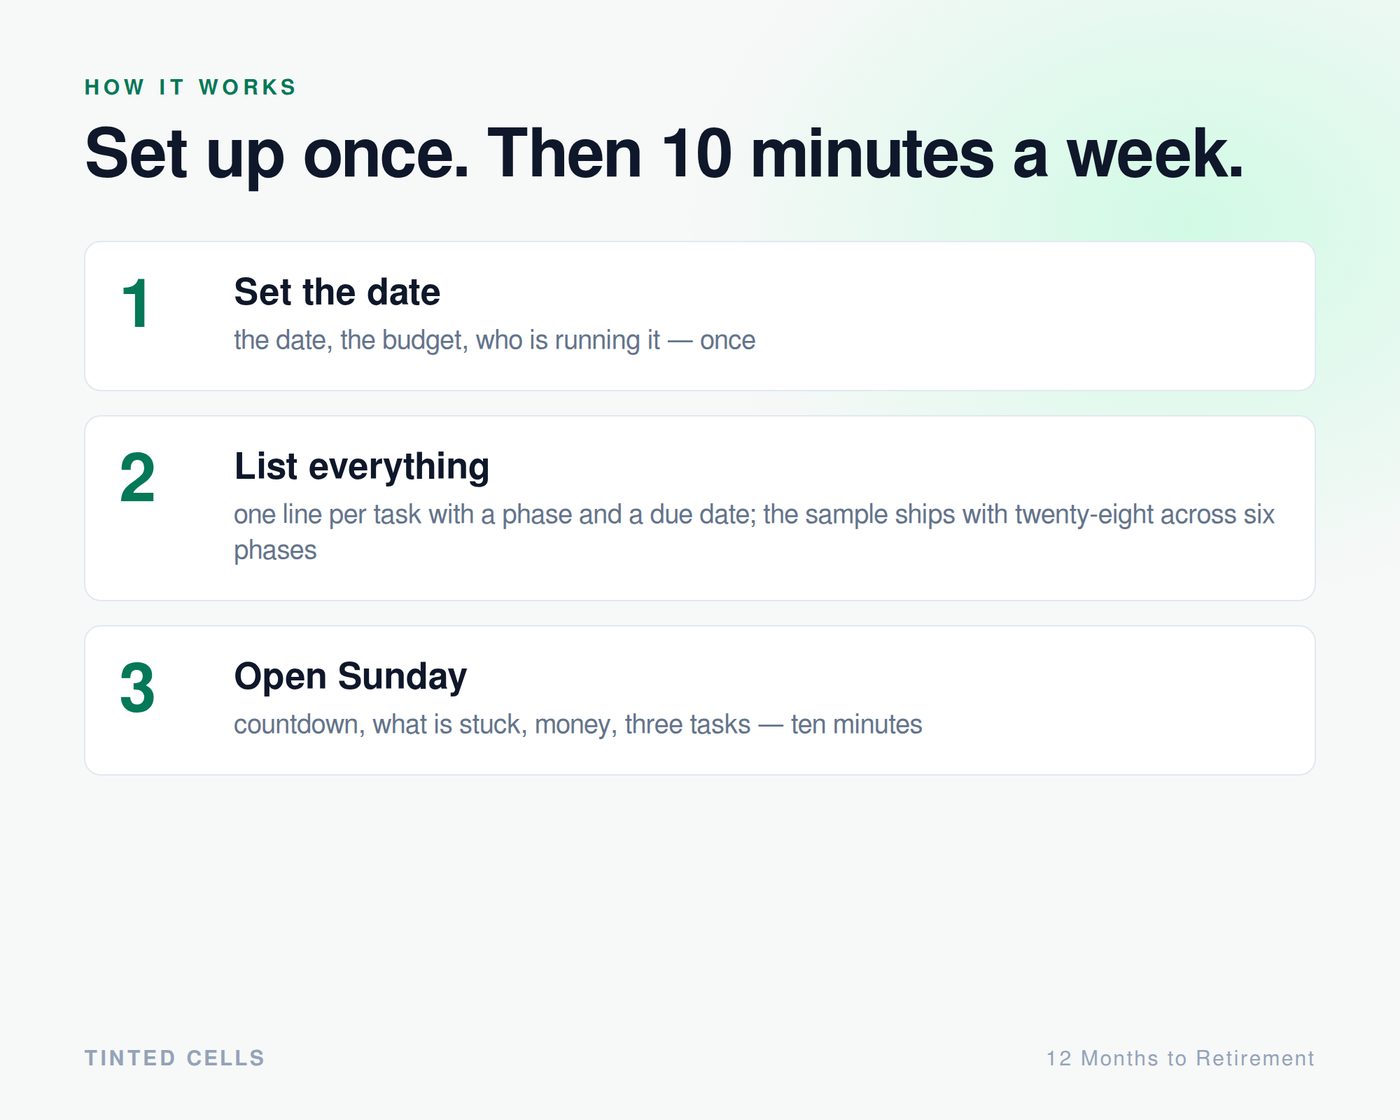This screenshot has height=1120, width=1400.
Task: Select the 'Open Sunday' heading
Action: point(350,676)
